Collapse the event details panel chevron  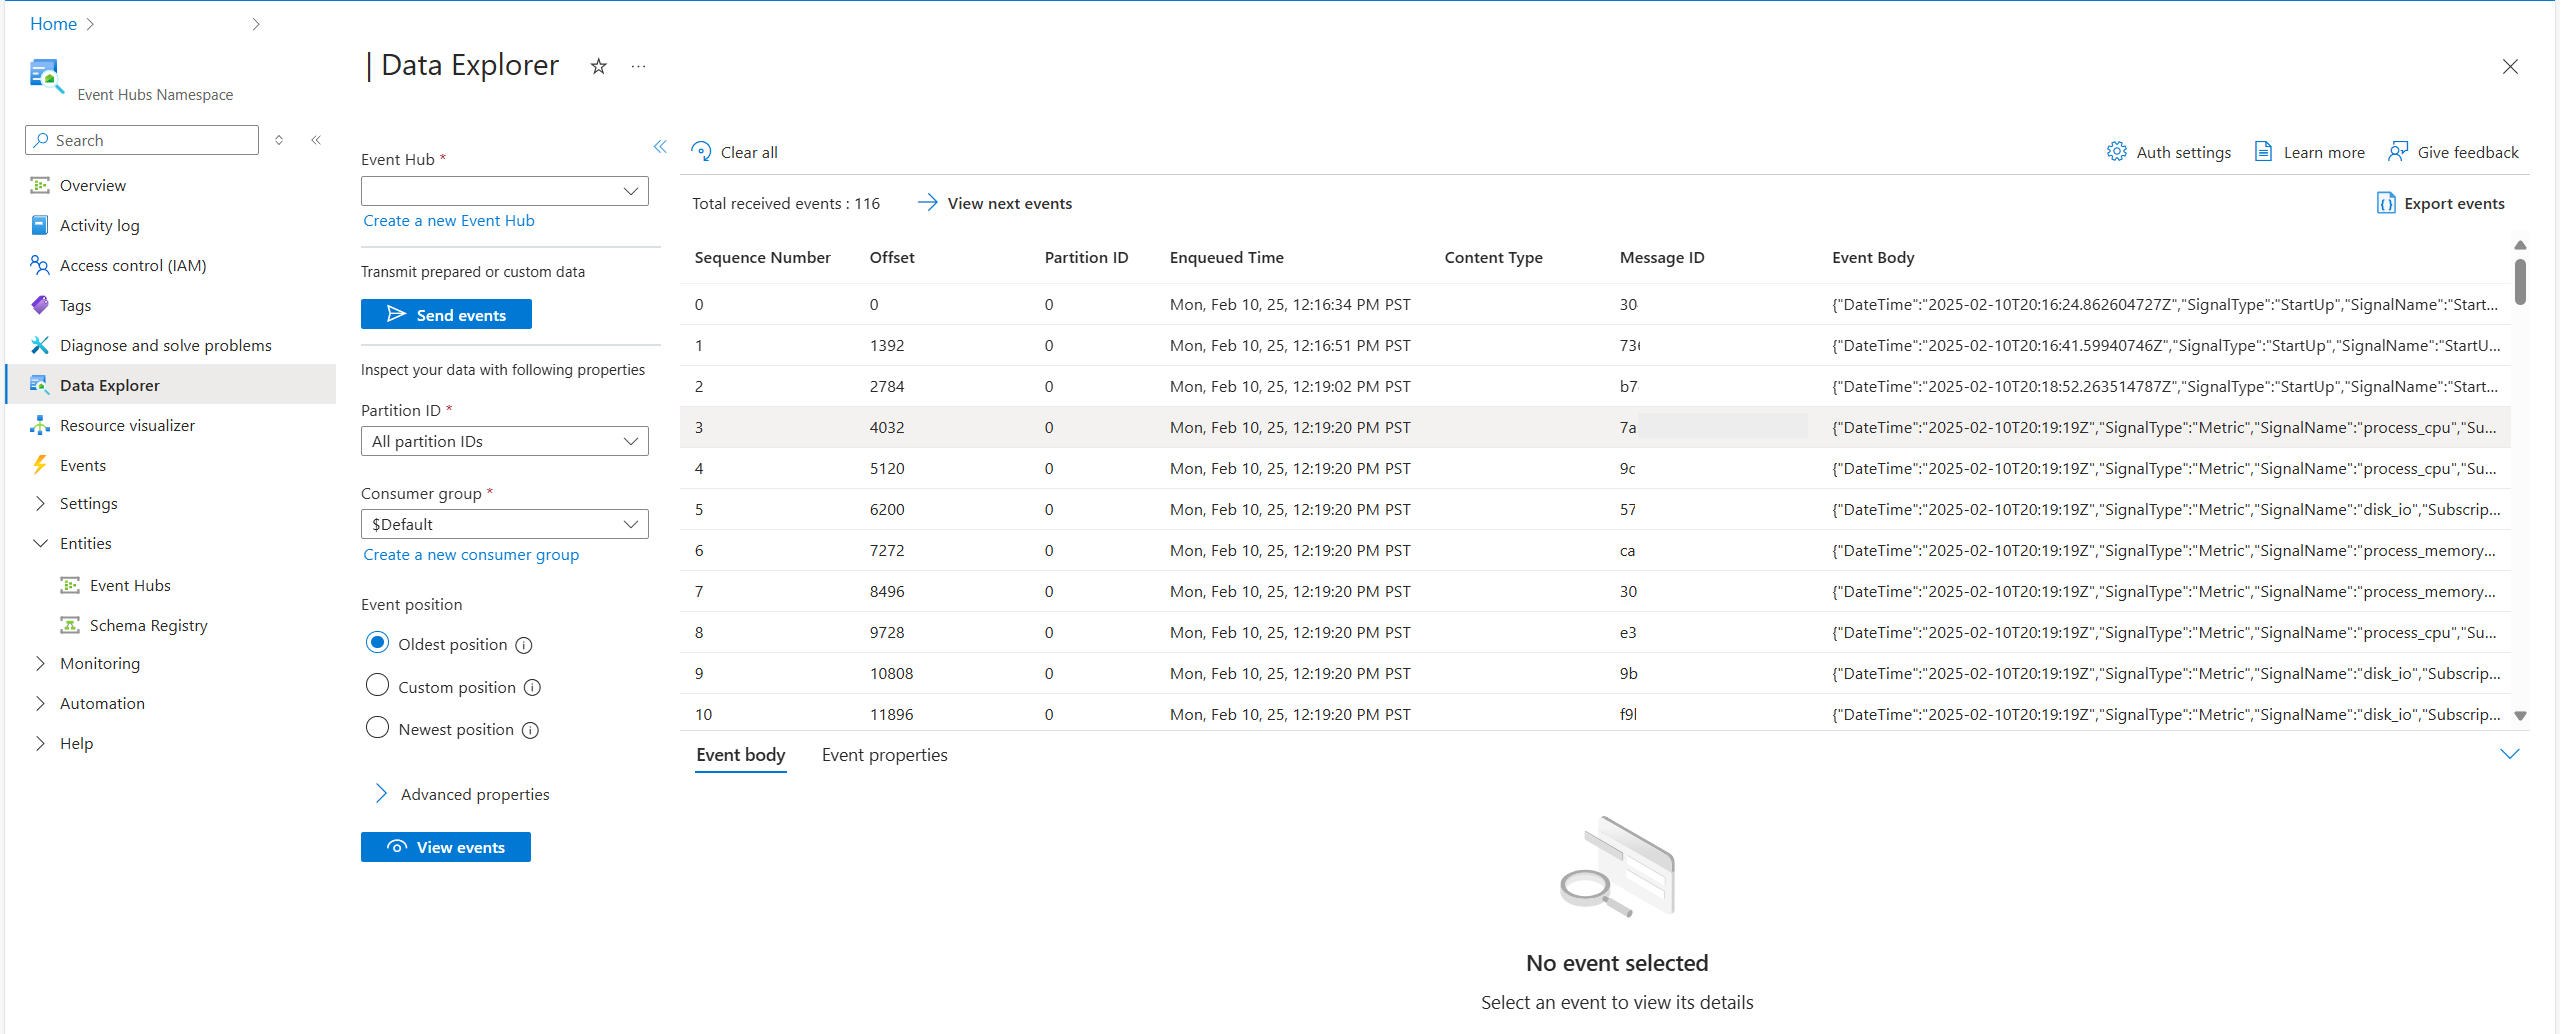click(2509, 754)
